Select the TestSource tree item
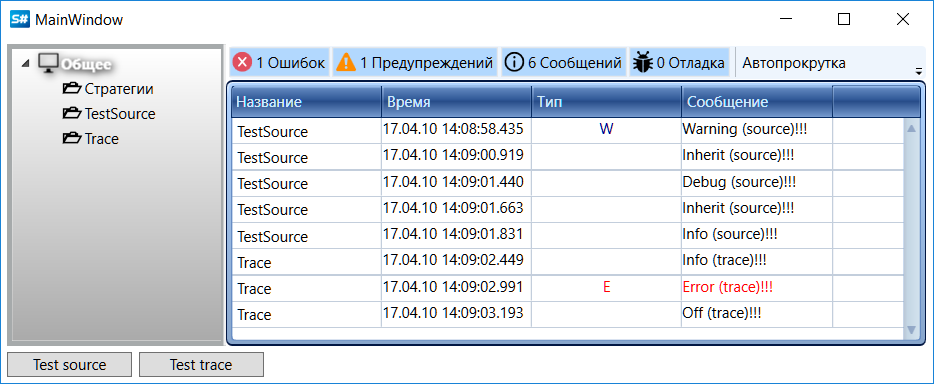This screenshot has height=384, width=934. (120, 114)
